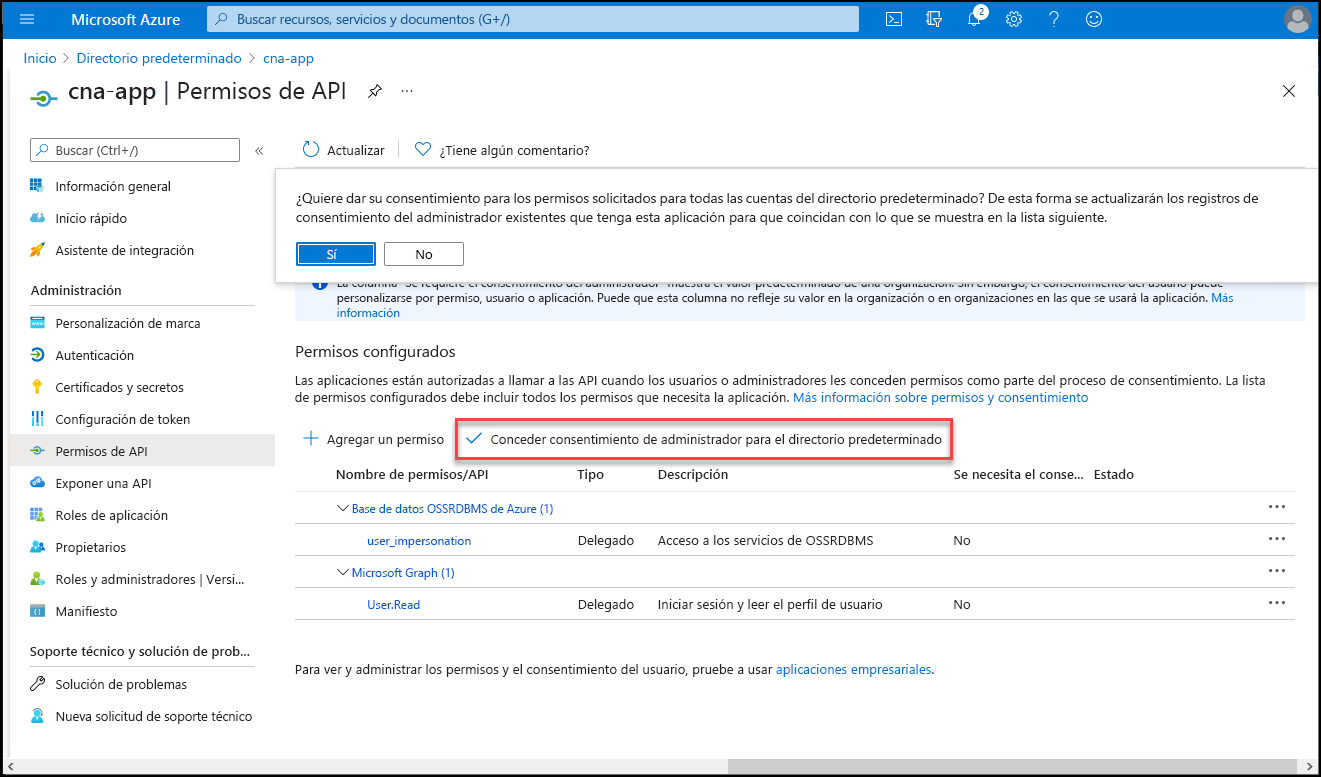Open portal settings gear
Viewport: 1321px width, 777px height.
(x=1014, y=19)
